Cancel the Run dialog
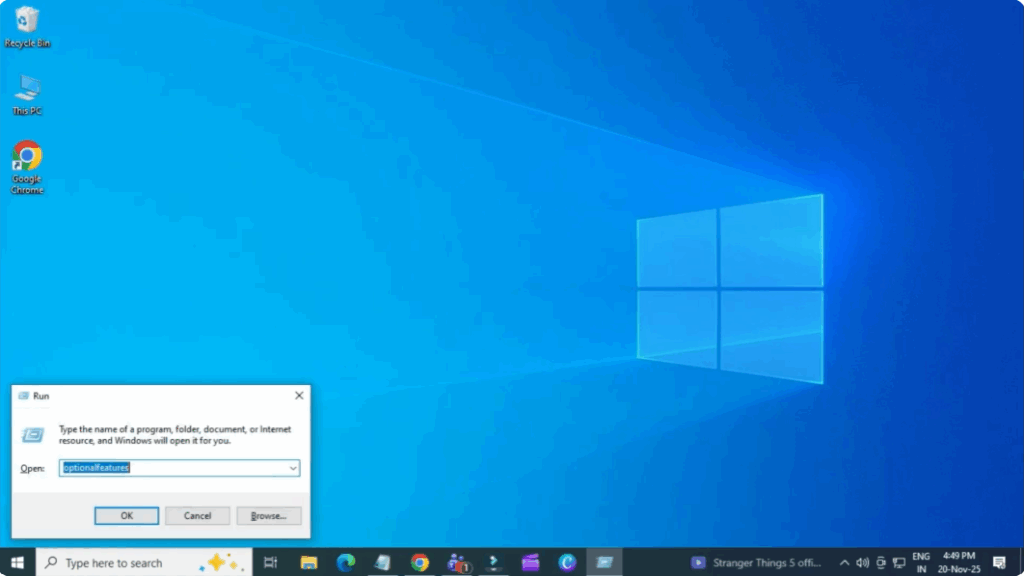Image resolution: width=1024 pixels, height=576 pixels. 197,516
